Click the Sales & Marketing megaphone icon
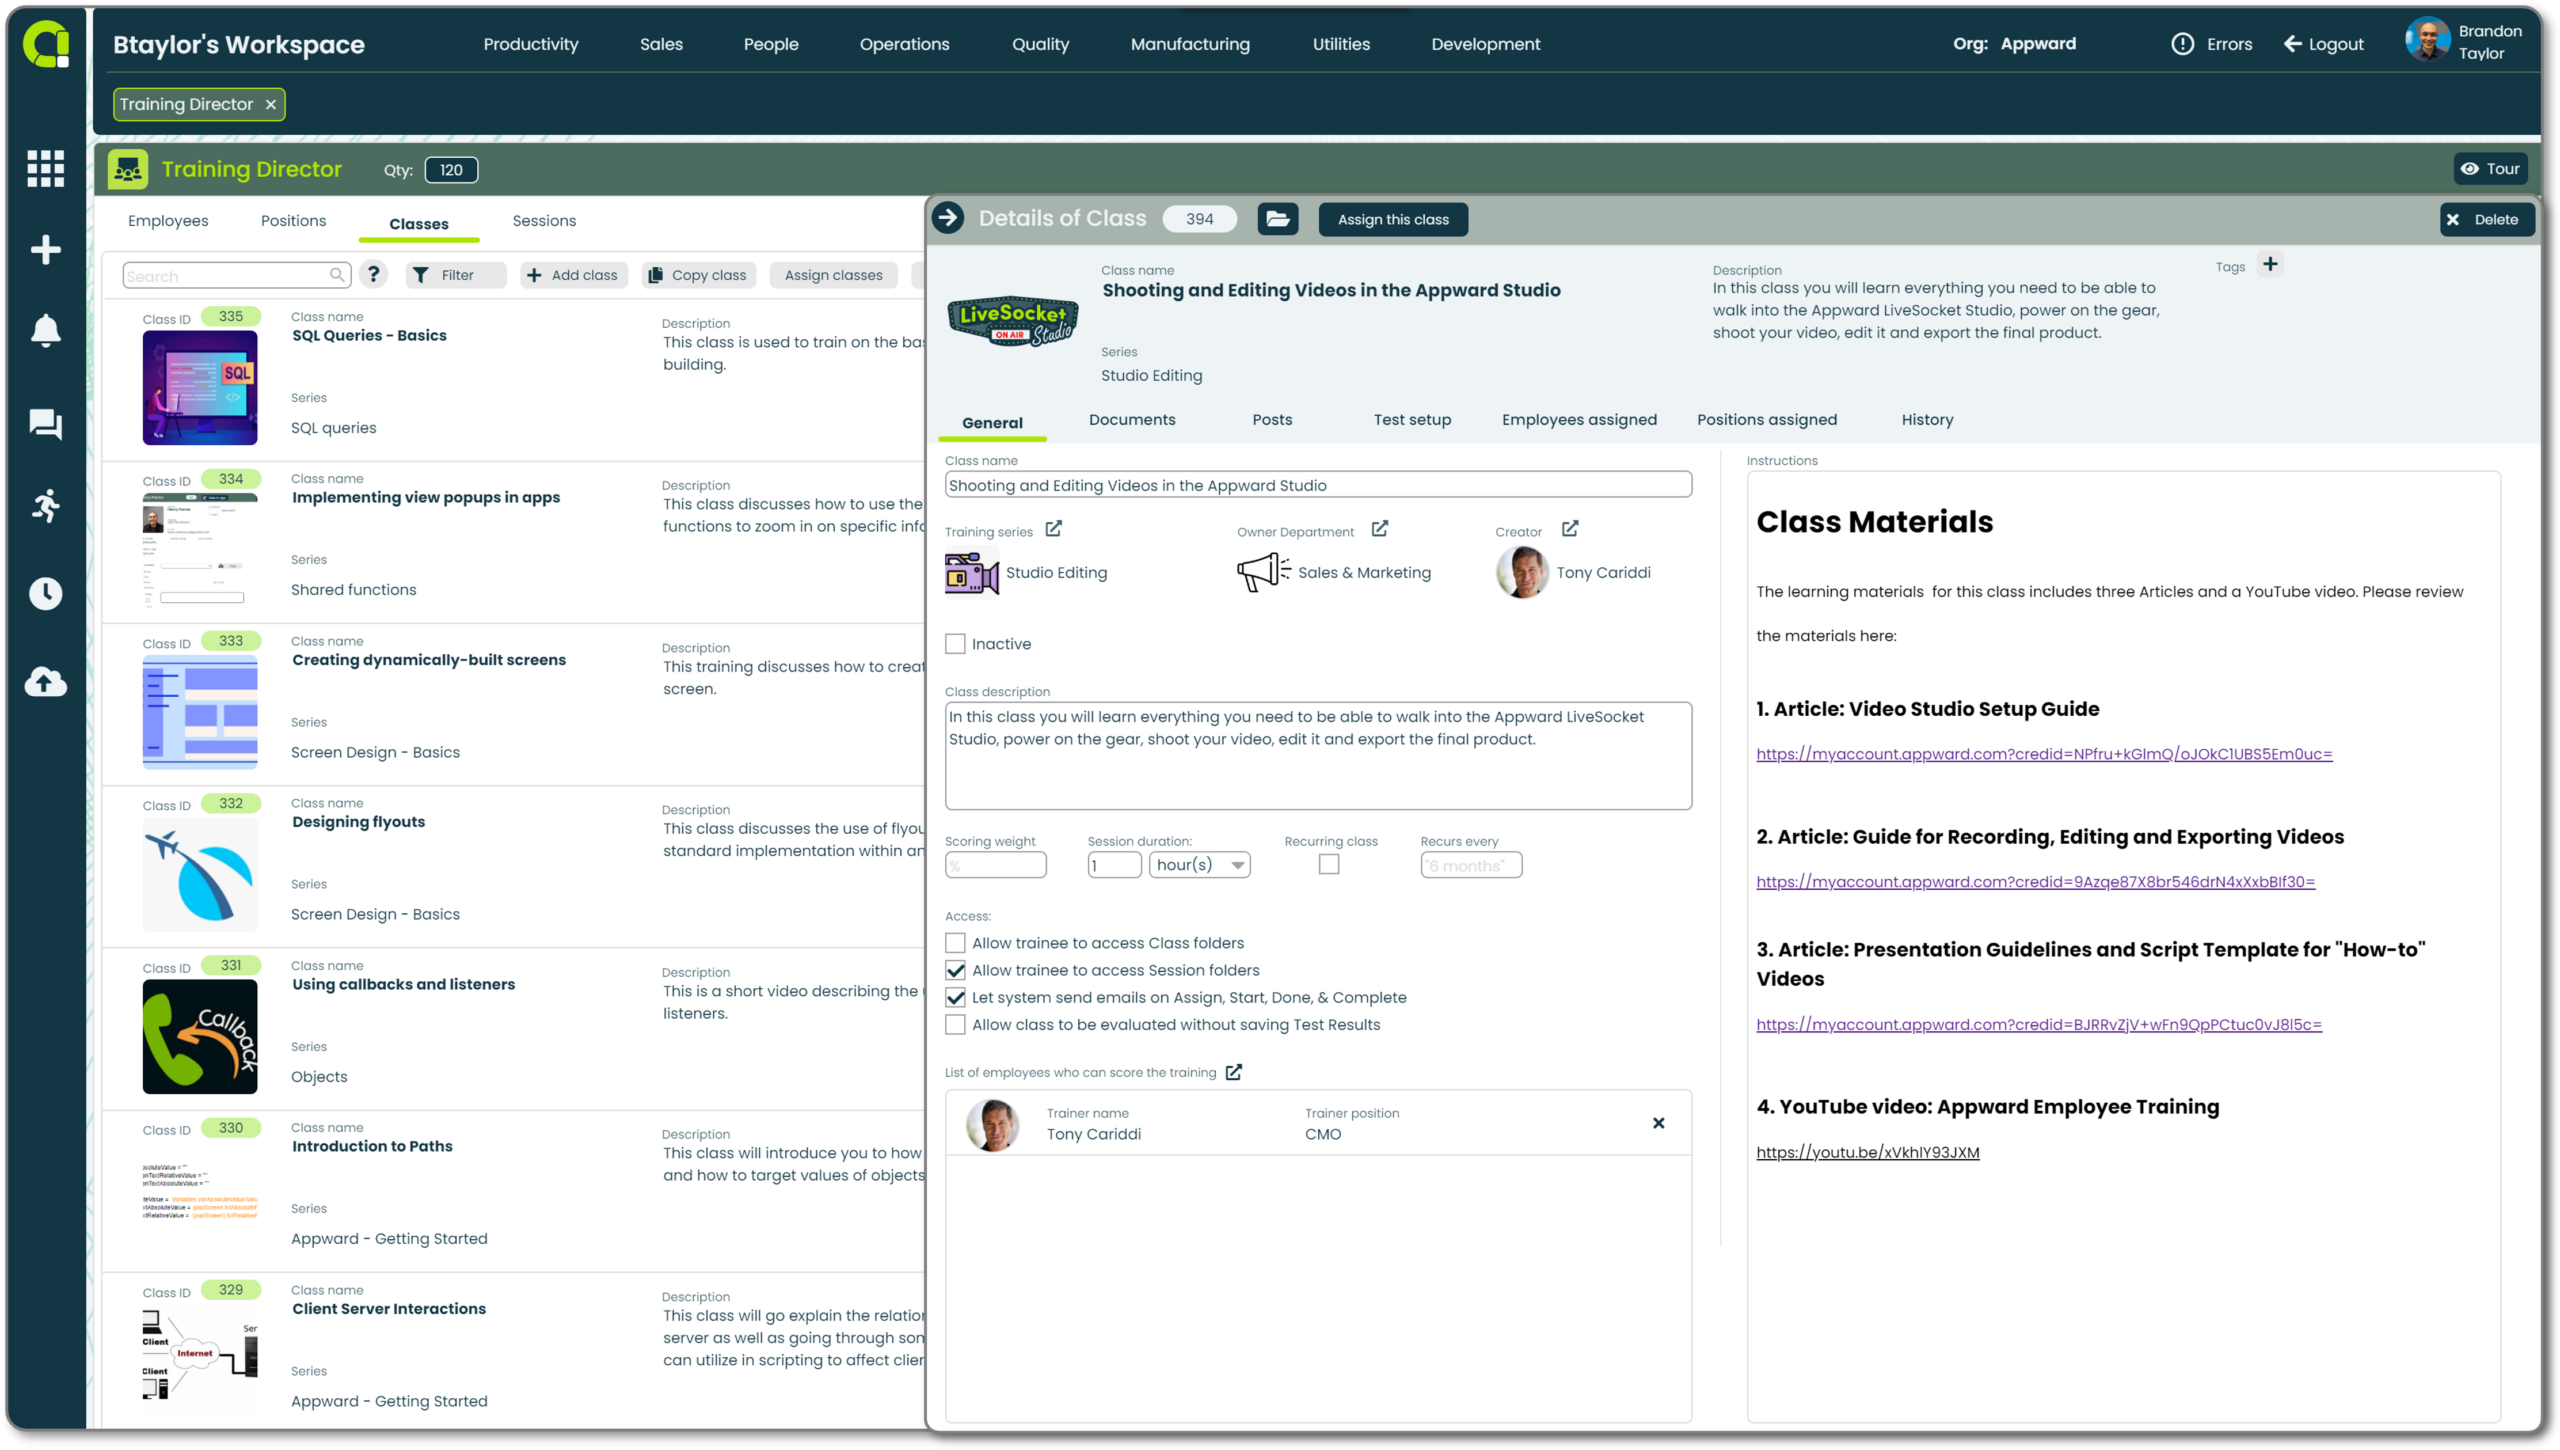Viewport: 2560px width, 1450px height. point(1263,573)
